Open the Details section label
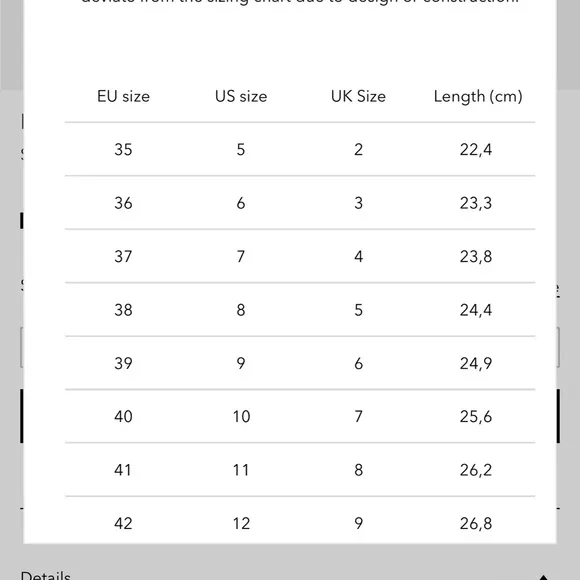This screenshot has height=580, width=580. 45,576
